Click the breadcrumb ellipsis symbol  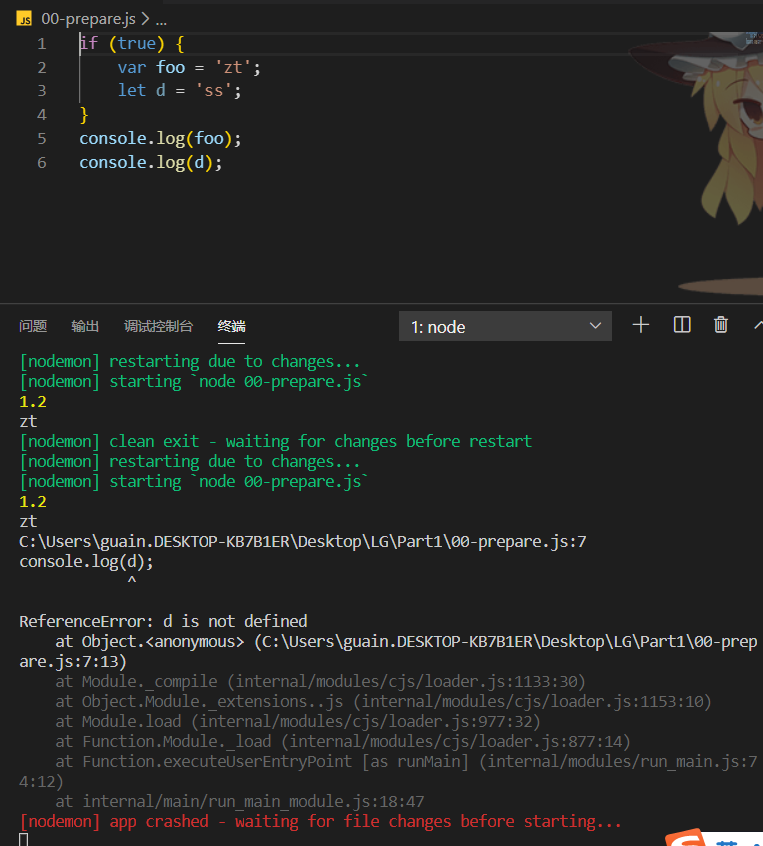[x=161, y=21]
